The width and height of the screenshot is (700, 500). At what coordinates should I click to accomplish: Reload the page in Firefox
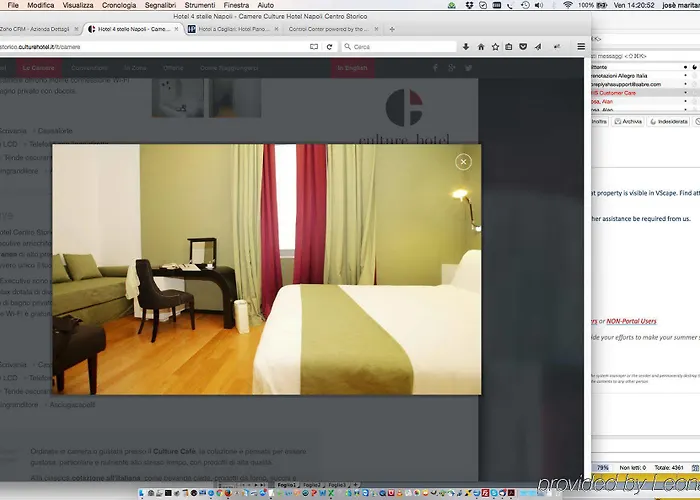tap(329, 47)
